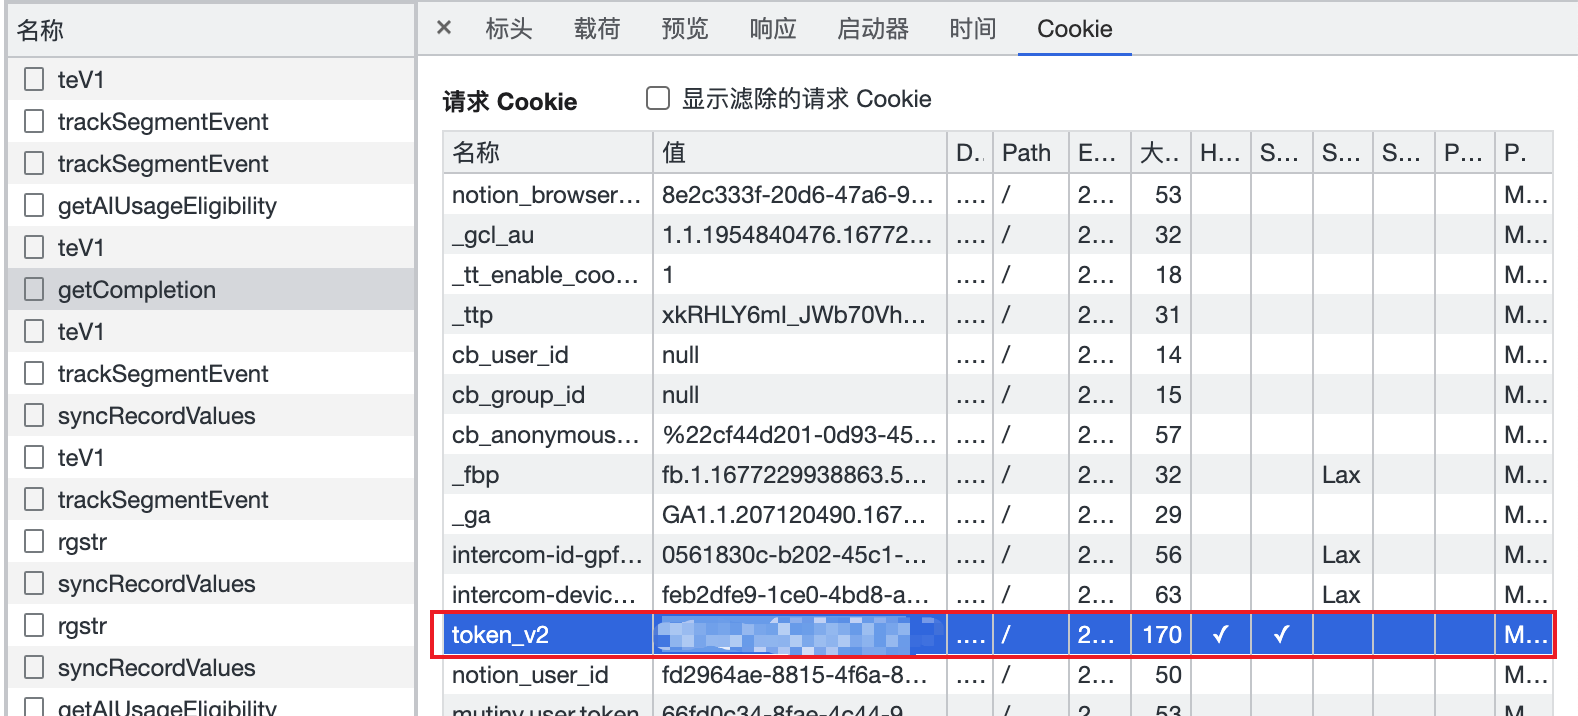
Task: Click null value of cb_group_id
Action: point(680,395)
